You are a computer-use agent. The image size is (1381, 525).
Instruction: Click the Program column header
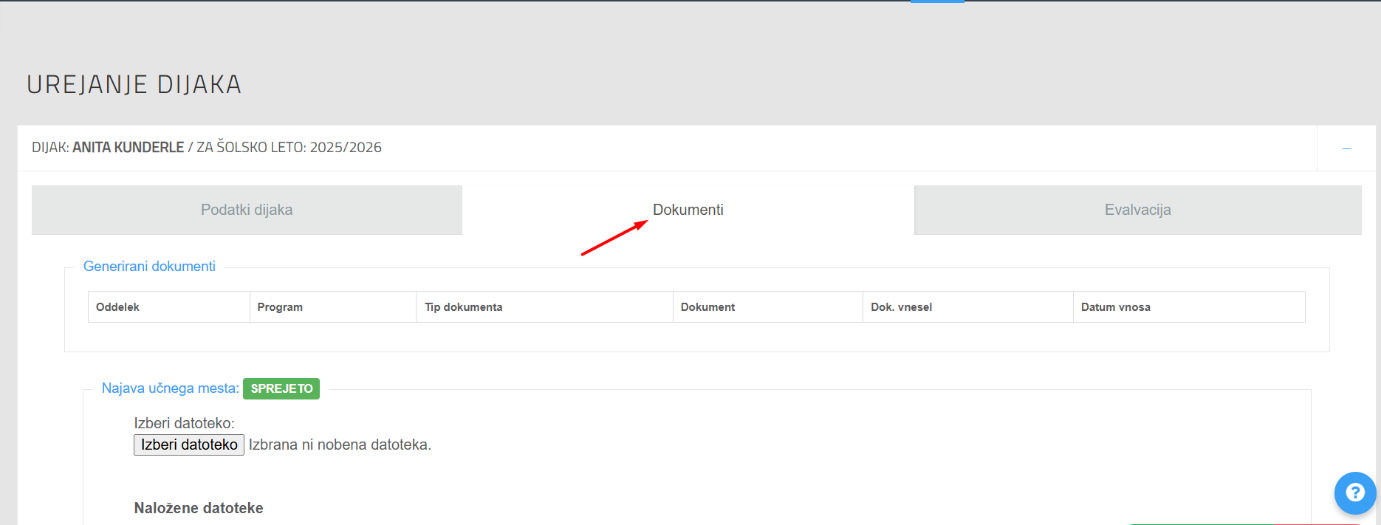tap(333, 307)
